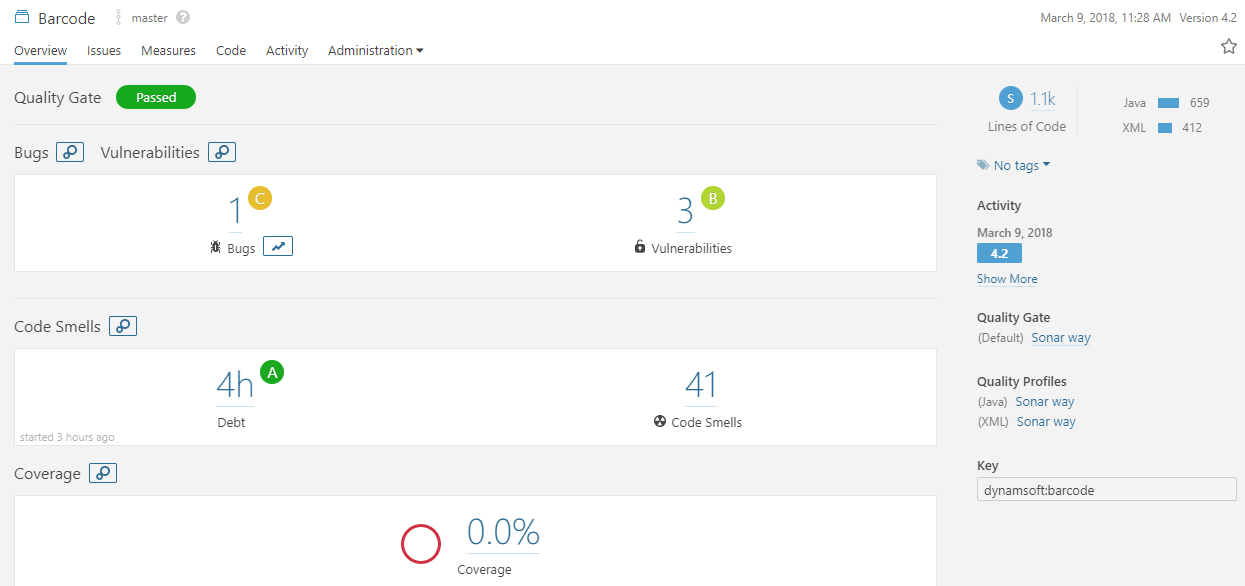Click the master branch help icon
Screen dimensions: 1245x586
[182, 18]
